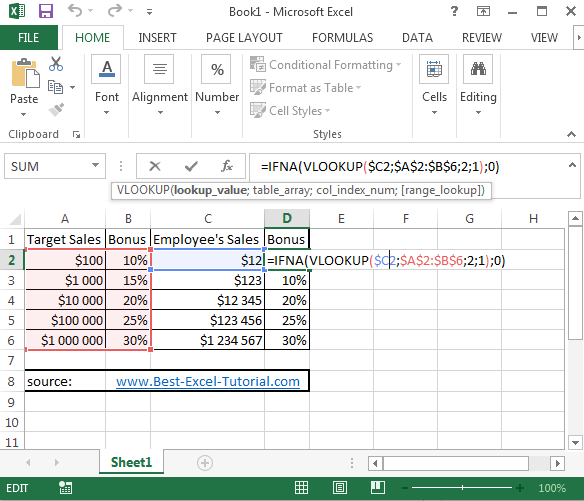The width and height of the screenshot is (584, 501).
Task: Open the Font group icon
Action: [x=107, y=69]
